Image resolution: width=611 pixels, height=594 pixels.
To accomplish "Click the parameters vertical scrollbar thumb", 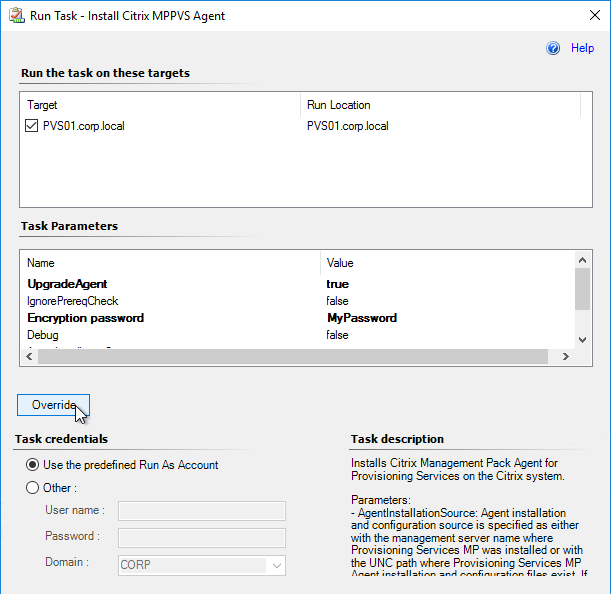I will [x=582, y=289].
